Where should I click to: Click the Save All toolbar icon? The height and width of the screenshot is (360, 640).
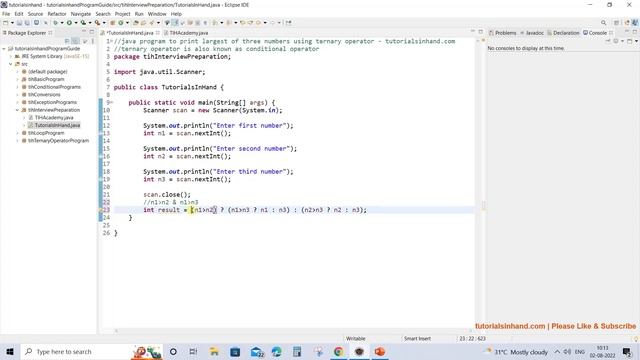[27, 23]
